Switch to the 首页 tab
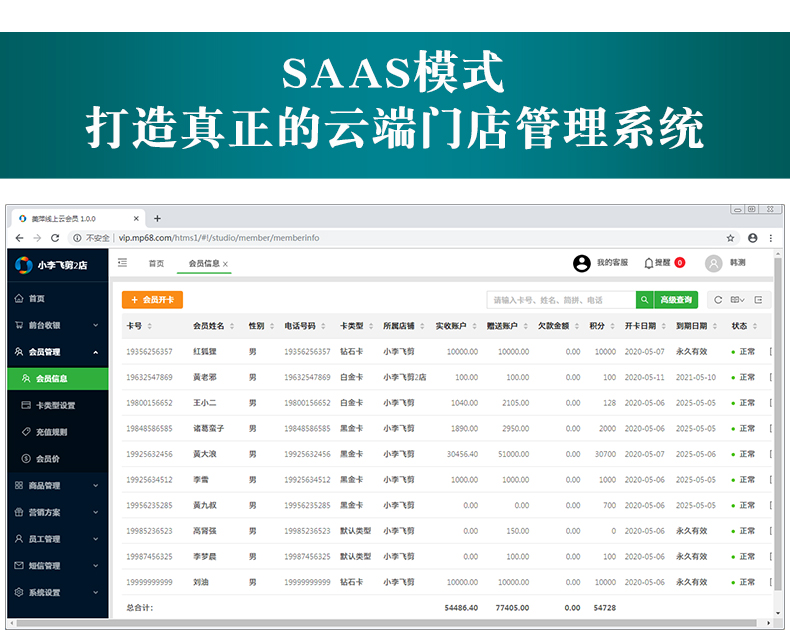 coord(156,264)
